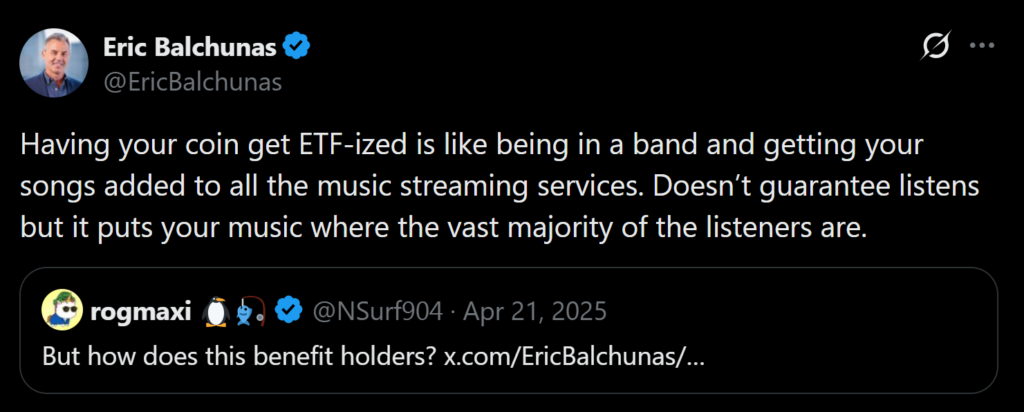This screenshot has width=1024, height=412.
Task: Open the Apr 21, 2025 timestamp
Action: [x=537, y=312]
